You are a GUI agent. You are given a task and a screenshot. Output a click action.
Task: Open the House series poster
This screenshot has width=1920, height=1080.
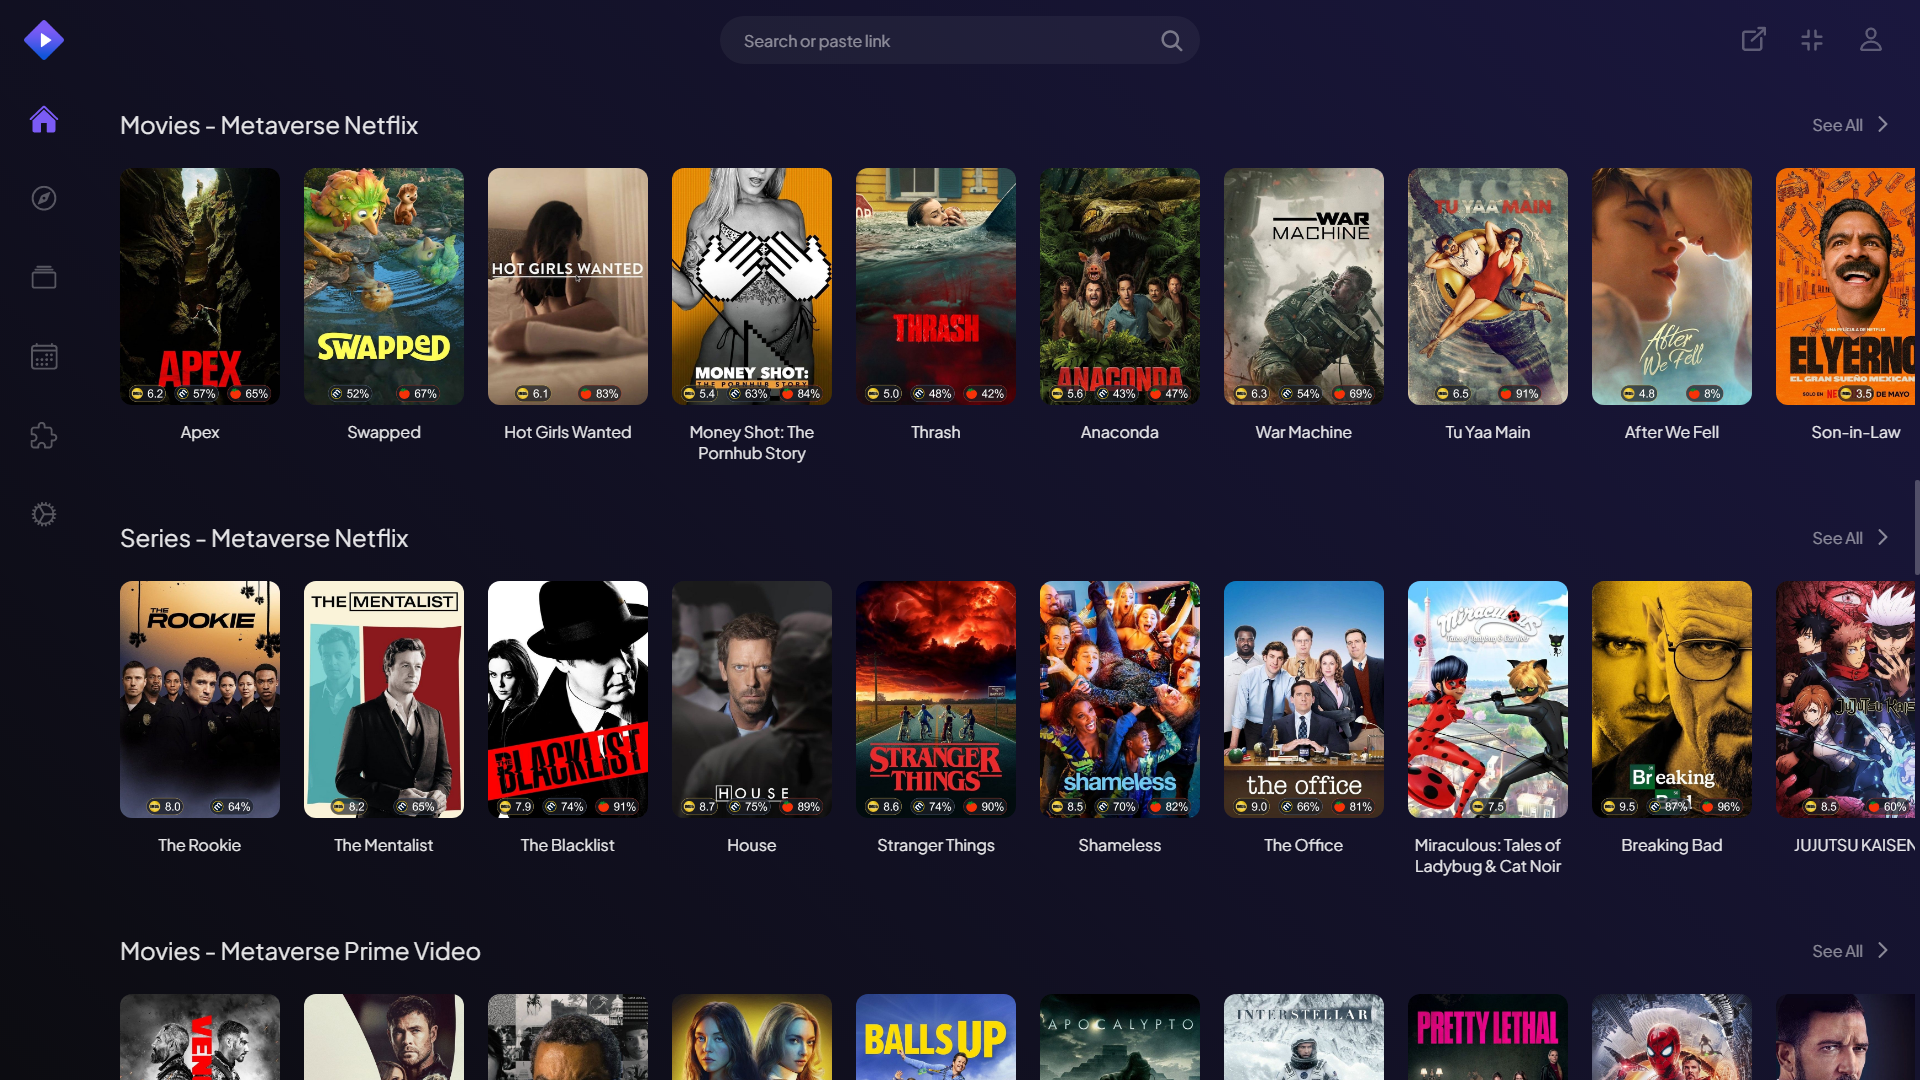(x=752, y=699)
